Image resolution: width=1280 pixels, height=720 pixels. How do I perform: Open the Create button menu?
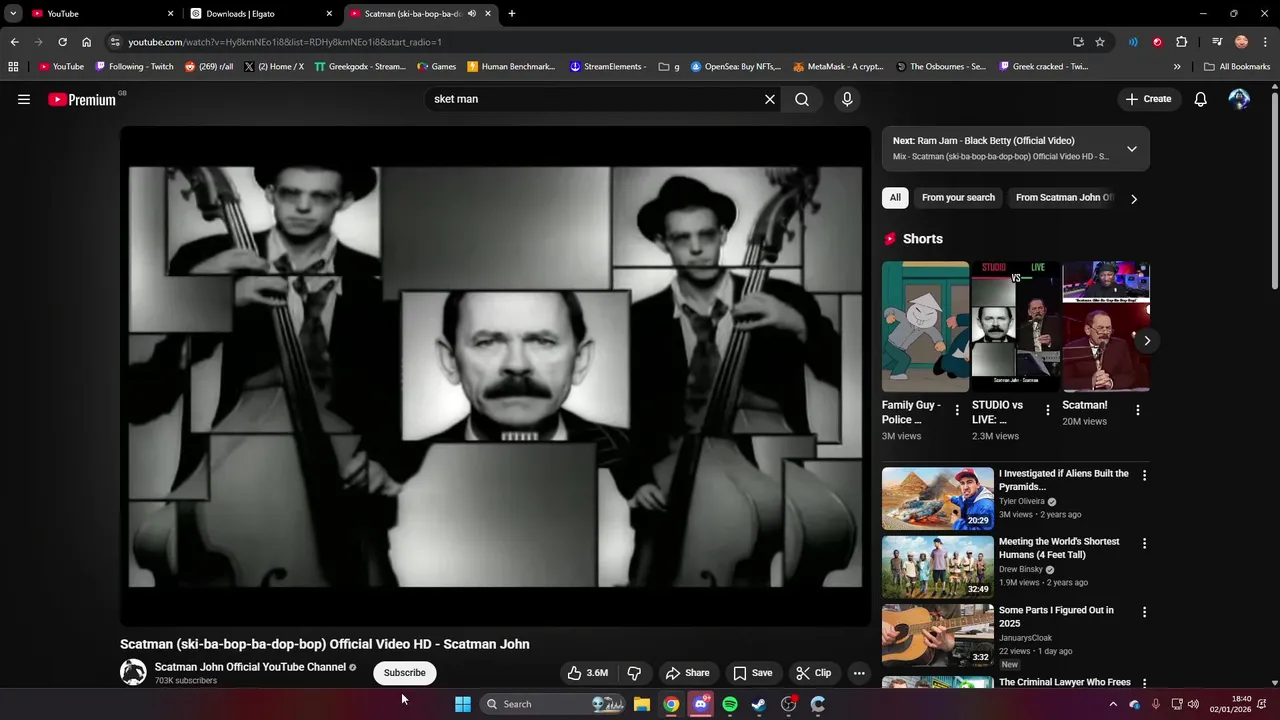[1148, 99]
